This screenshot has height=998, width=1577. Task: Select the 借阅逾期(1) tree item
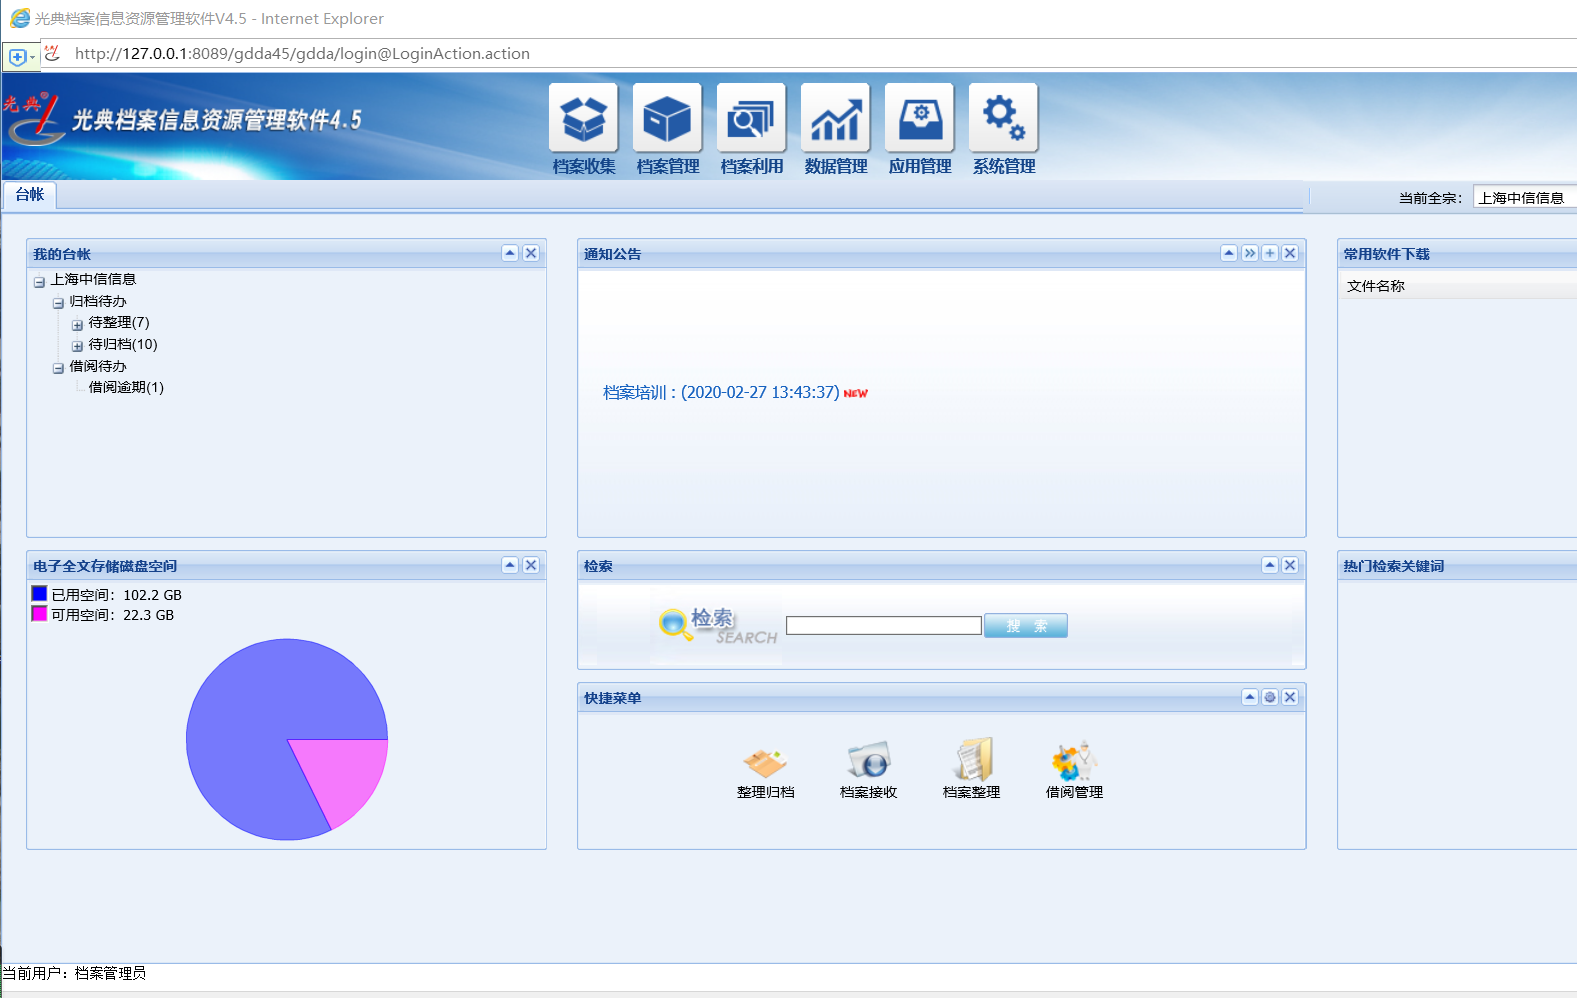126,387
